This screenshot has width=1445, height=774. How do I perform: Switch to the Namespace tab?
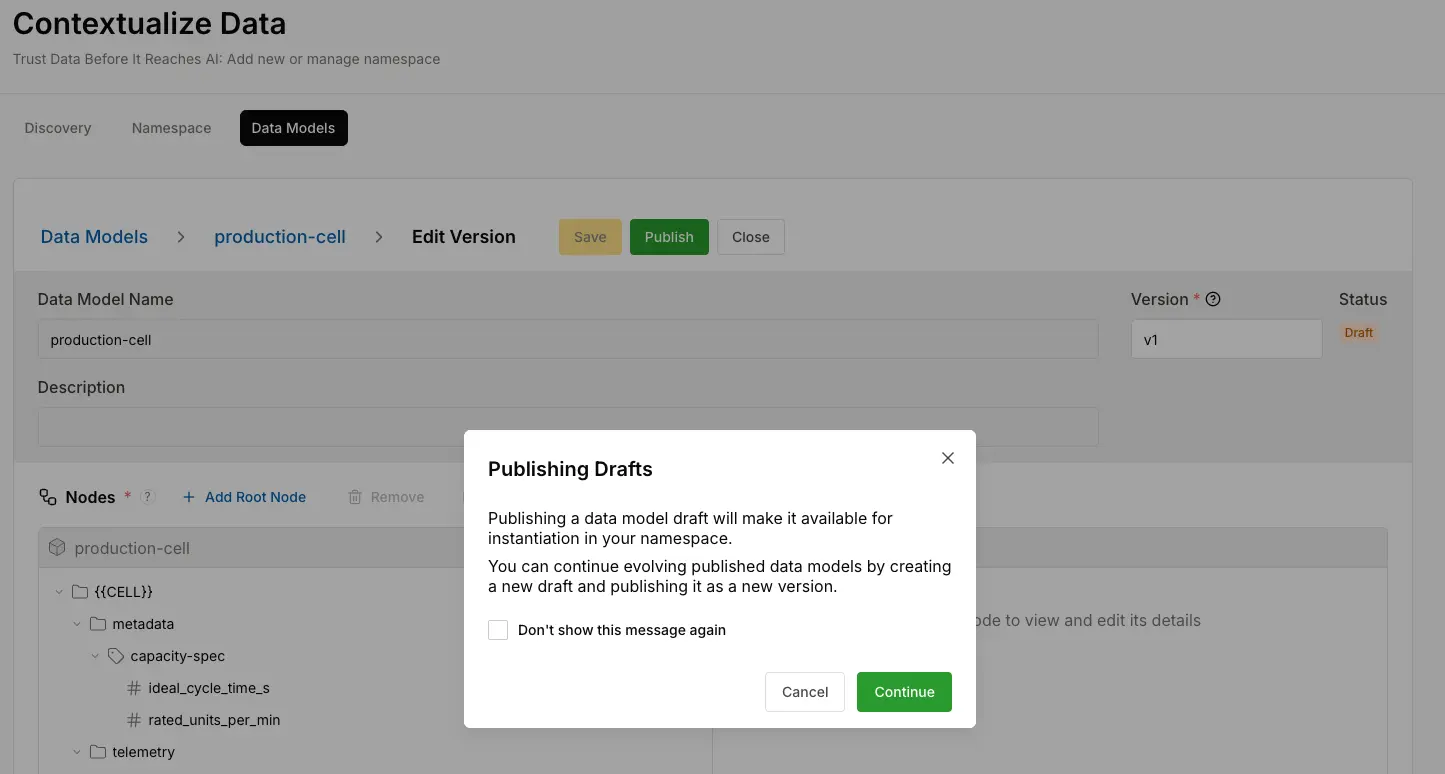click(171, 128)
